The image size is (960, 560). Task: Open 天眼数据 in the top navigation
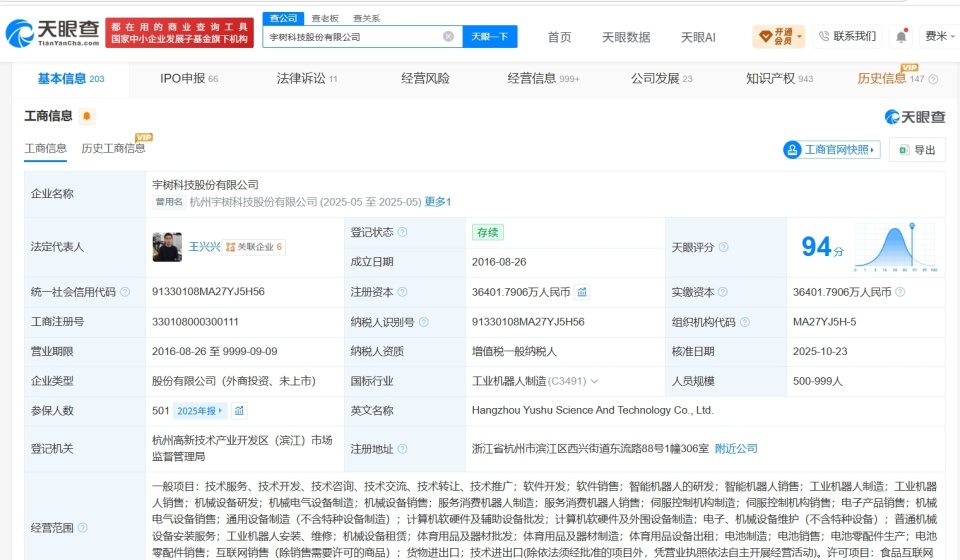(626, 37)
